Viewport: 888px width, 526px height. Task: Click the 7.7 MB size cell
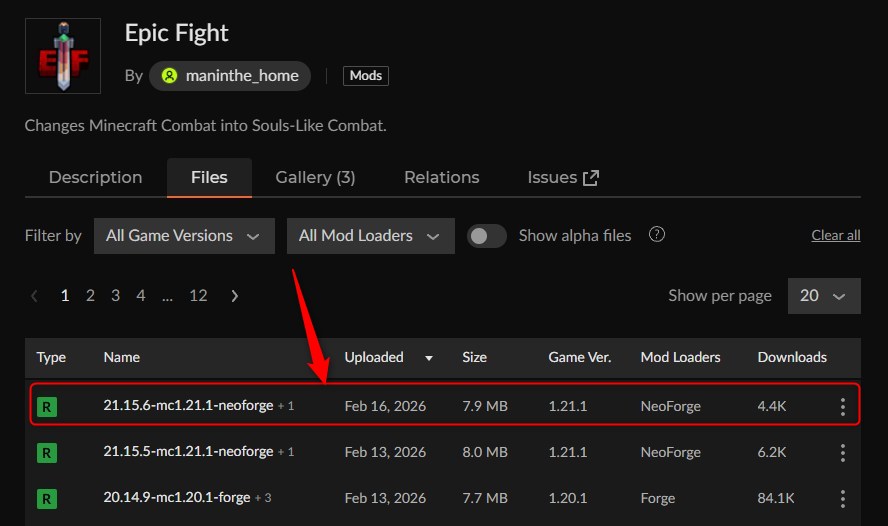[x=485, y=498]
